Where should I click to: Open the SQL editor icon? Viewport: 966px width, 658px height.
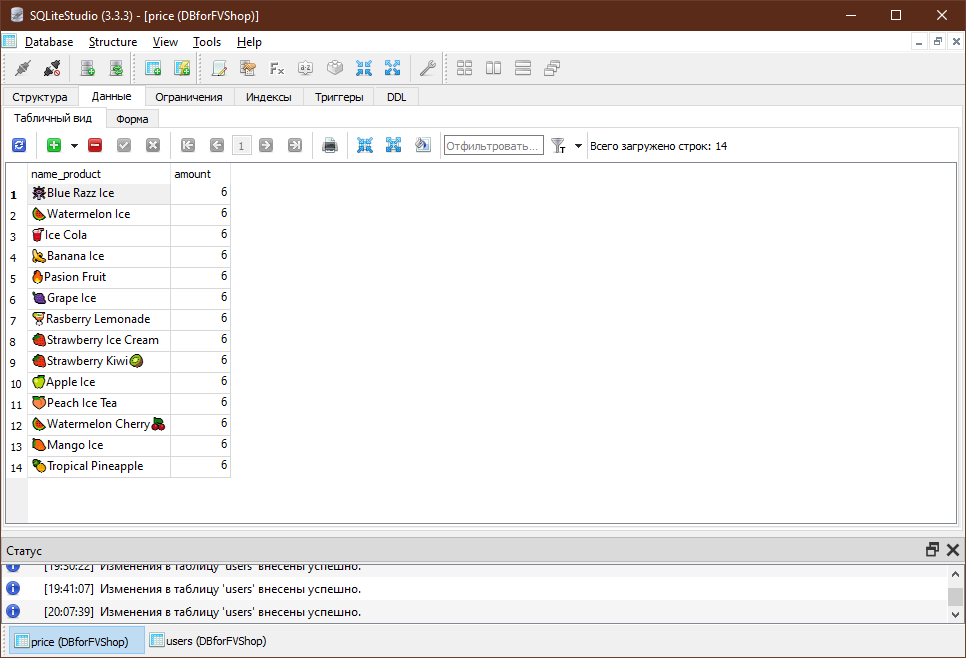pyautogui.click(x=219, y=68)
